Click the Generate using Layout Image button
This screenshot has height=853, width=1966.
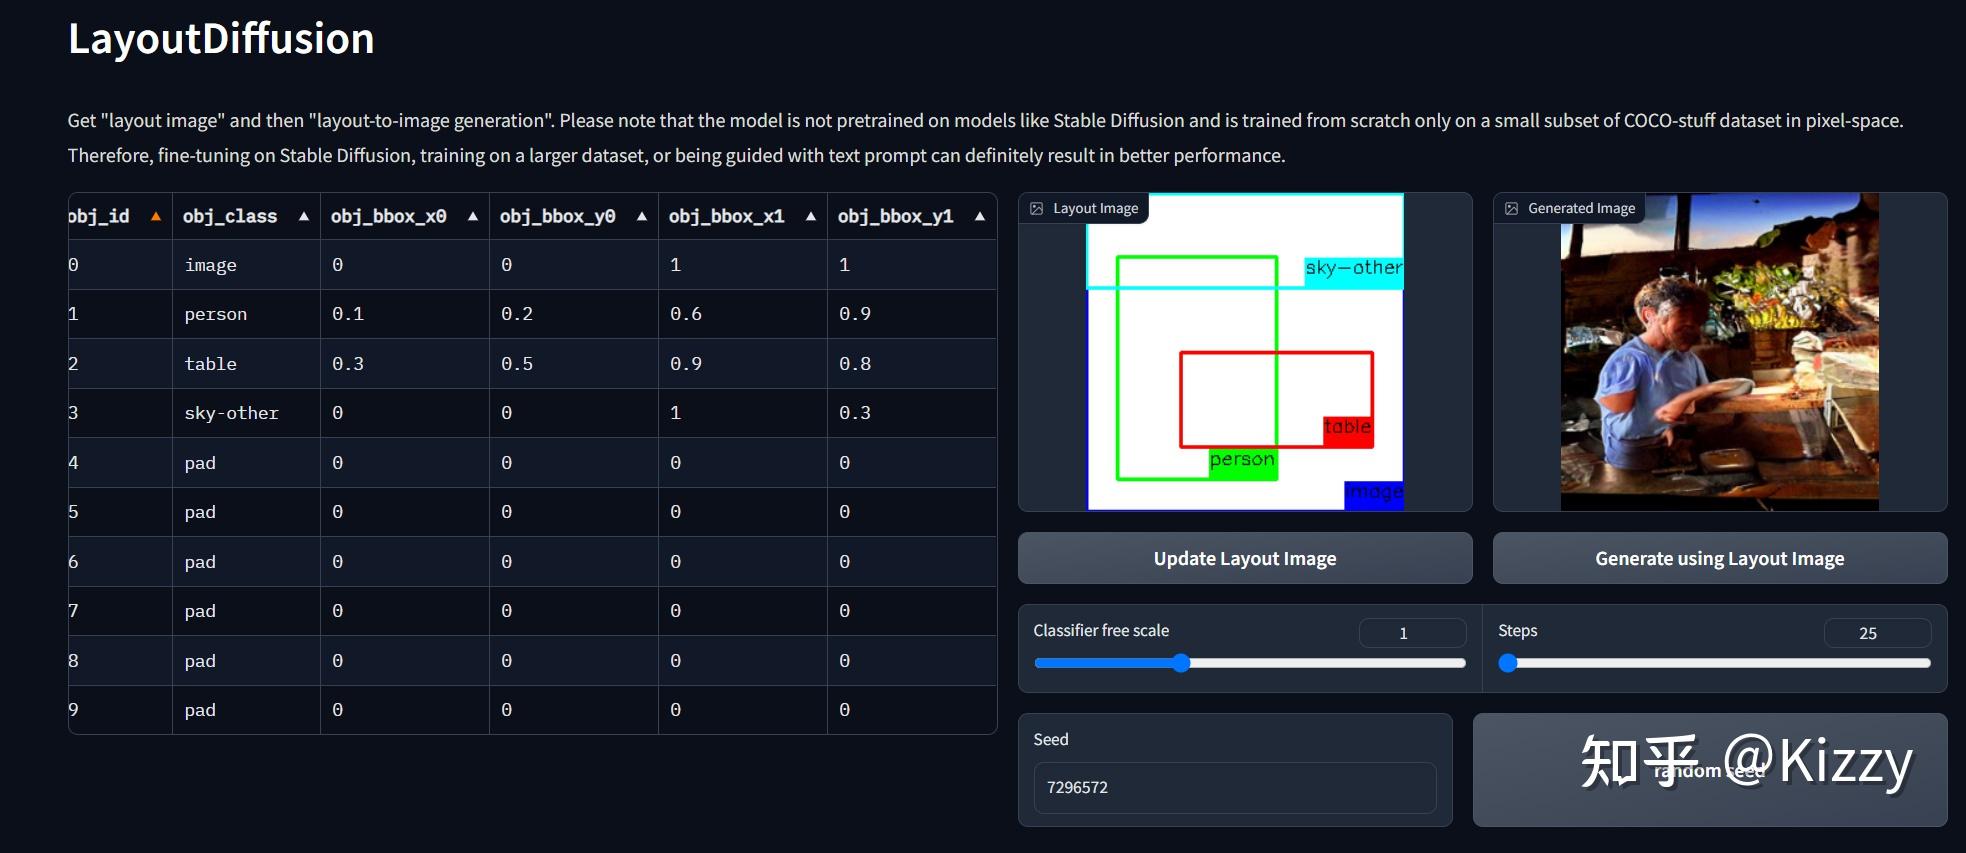(1720, 558)
